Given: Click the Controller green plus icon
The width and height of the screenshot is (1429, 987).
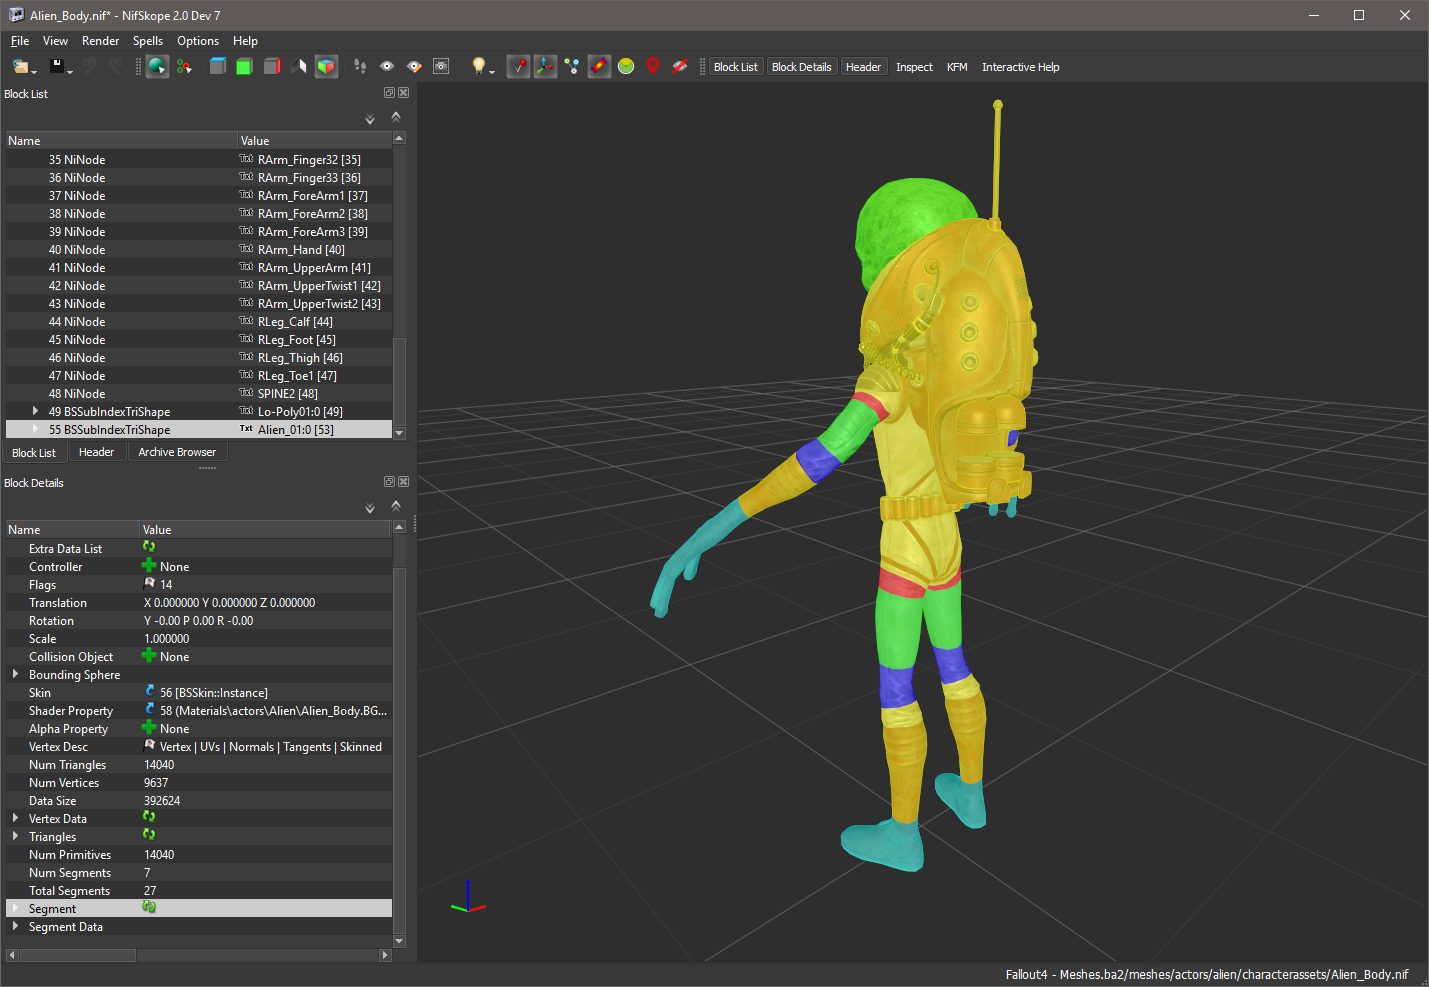Looking at the screenshot, I should tap(149, 565).
